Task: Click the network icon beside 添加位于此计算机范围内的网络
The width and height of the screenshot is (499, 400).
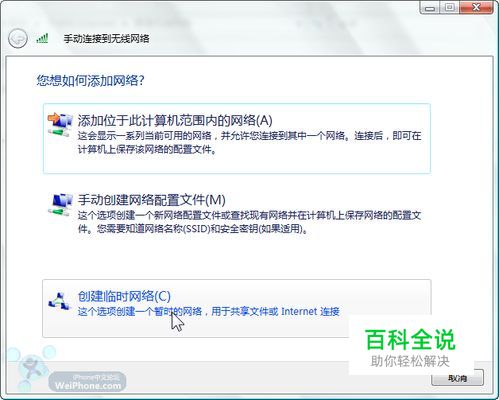Action: point(60,125)
